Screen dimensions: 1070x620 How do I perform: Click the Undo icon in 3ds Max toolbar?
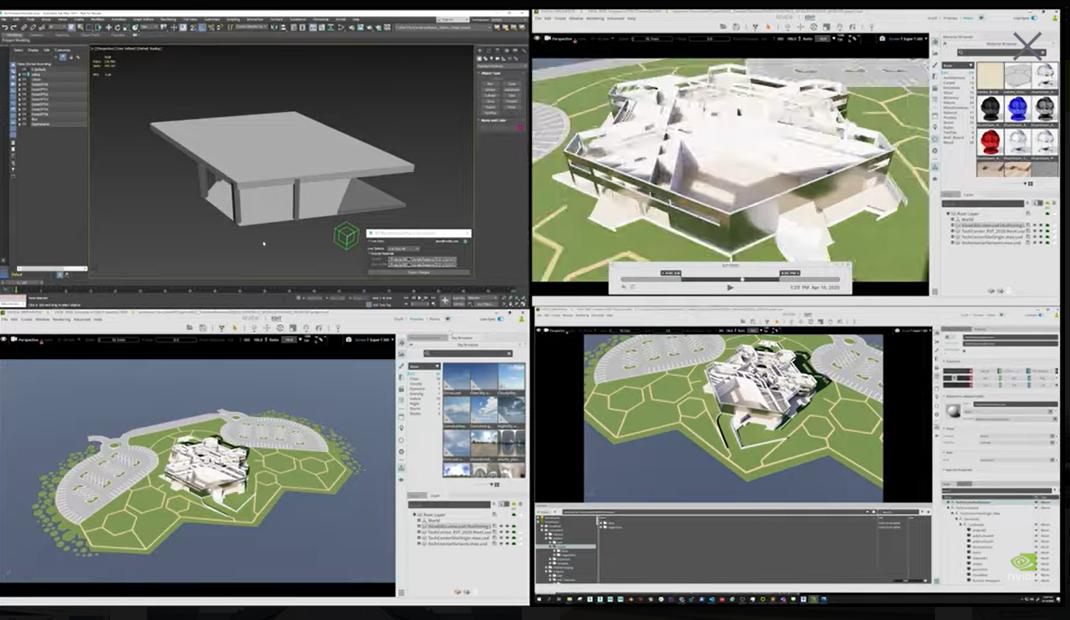[6, 27]
